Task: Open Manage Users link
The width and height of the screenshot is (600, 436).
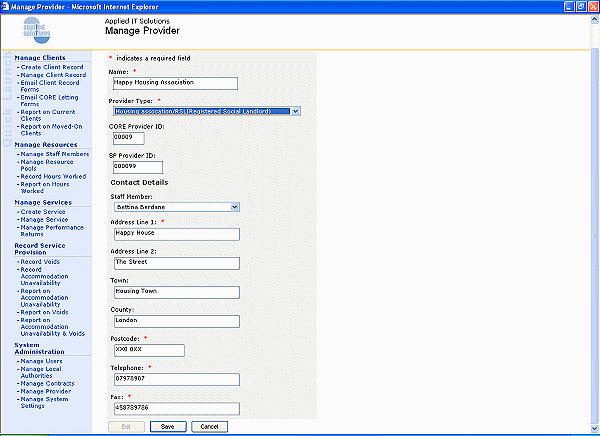Action: tap(41, 361)
